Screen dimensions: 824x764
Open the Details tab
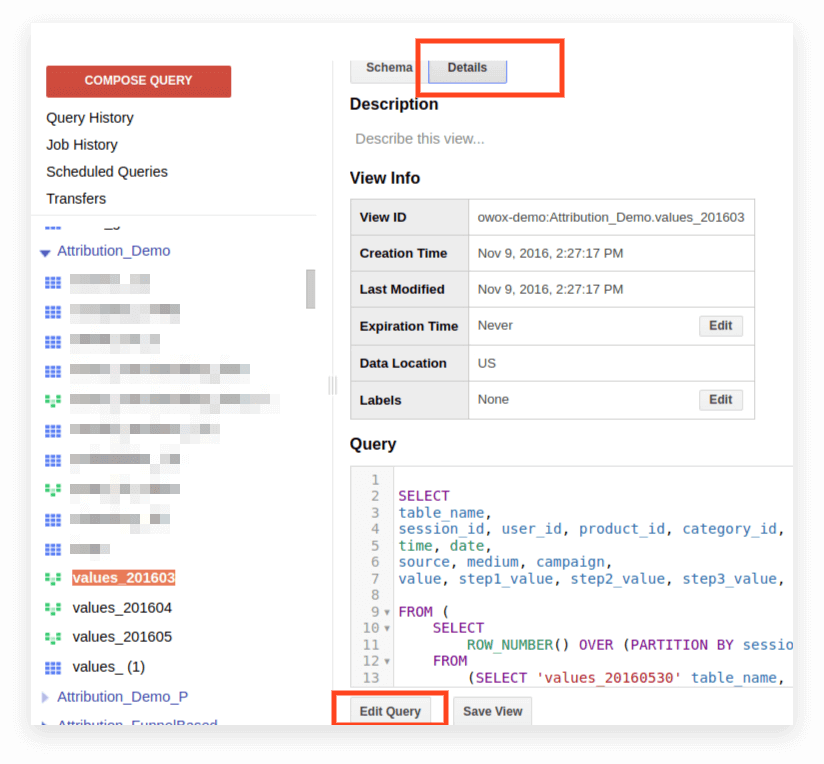467,68
